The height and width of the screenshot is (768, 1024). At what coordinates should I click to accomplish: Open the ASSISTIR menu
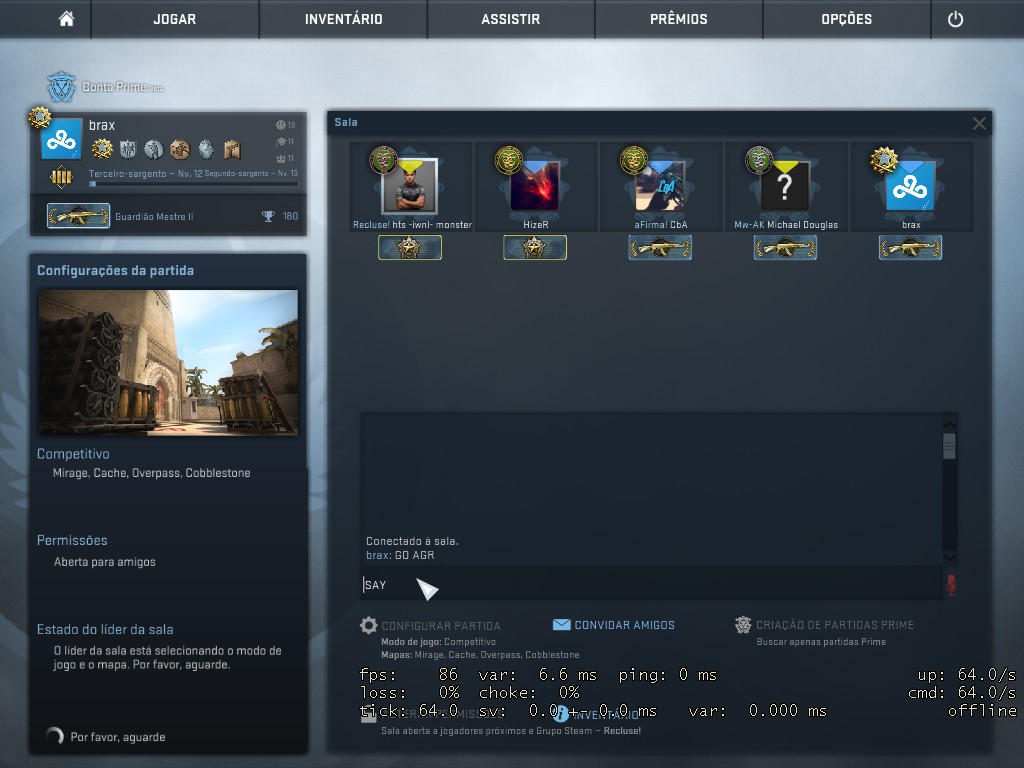pyautogui.click(x=511, y=19)
